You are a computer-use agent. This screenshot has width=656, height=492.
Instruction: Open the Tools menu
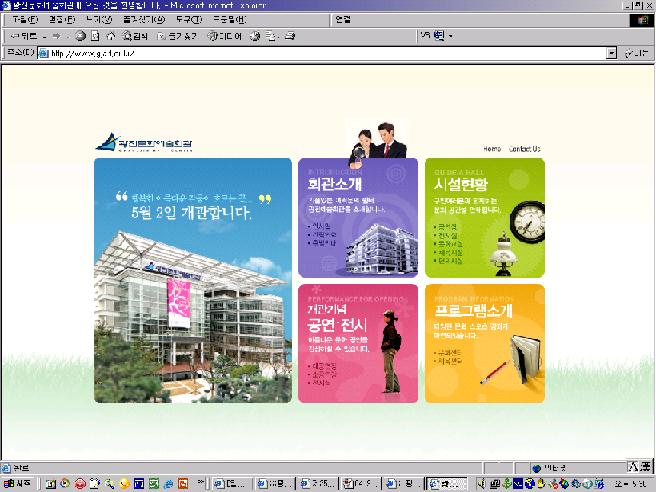tap(189, 20)
